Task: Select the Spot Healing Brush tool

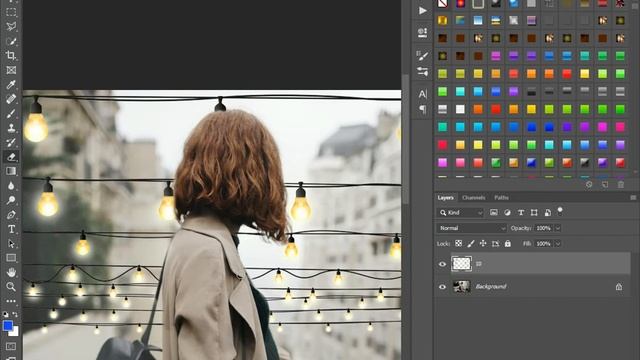Action: point(11,99)
